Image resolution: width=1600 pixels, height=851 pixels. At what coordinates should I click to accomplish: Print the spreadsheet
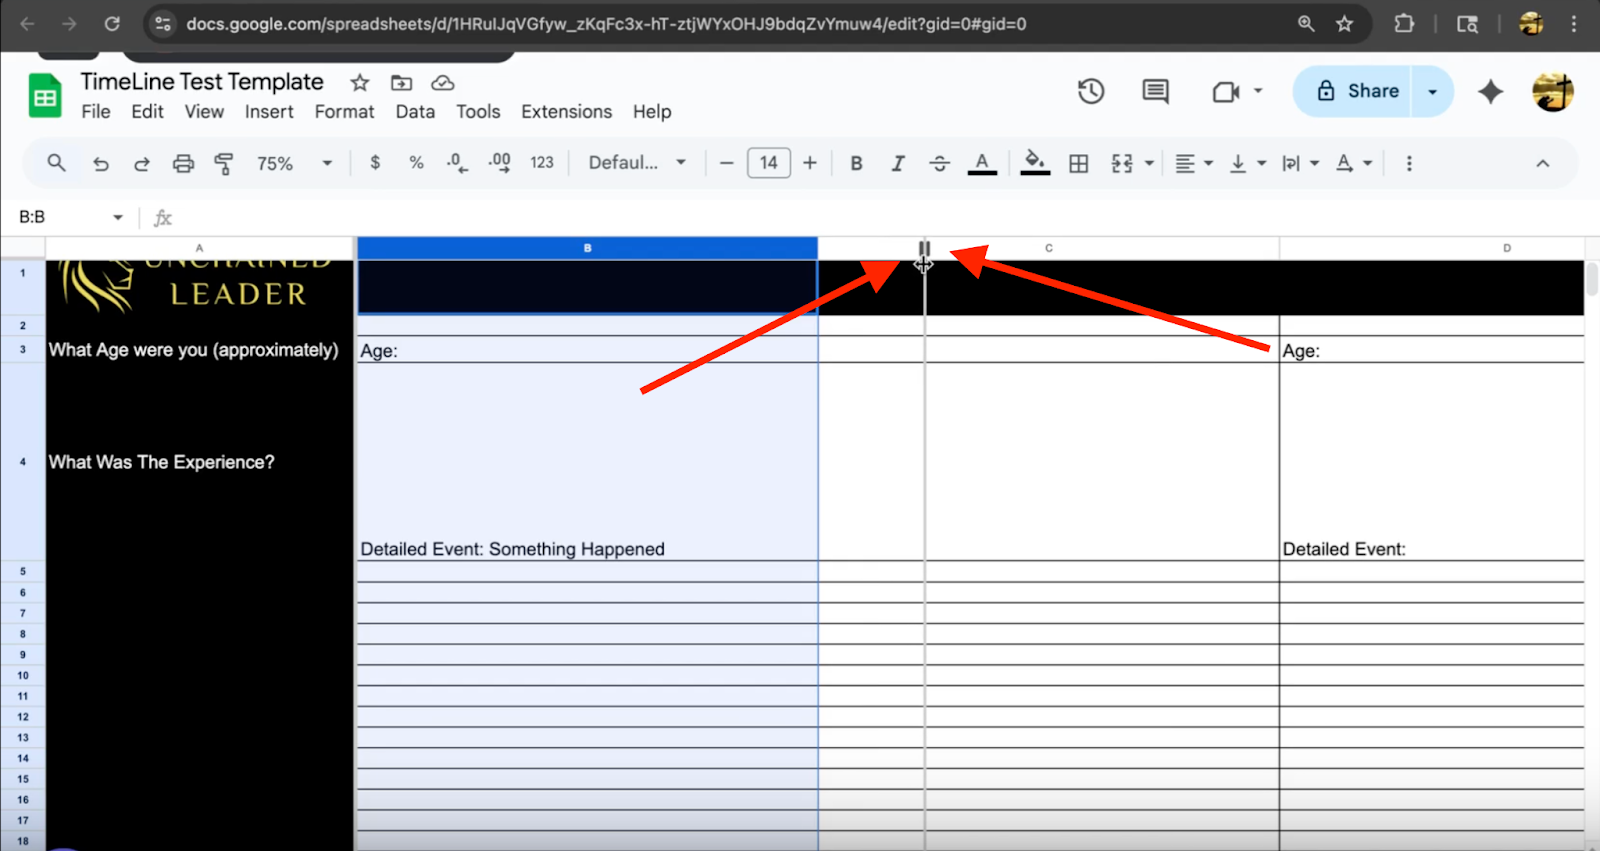(x=183, y=163)
